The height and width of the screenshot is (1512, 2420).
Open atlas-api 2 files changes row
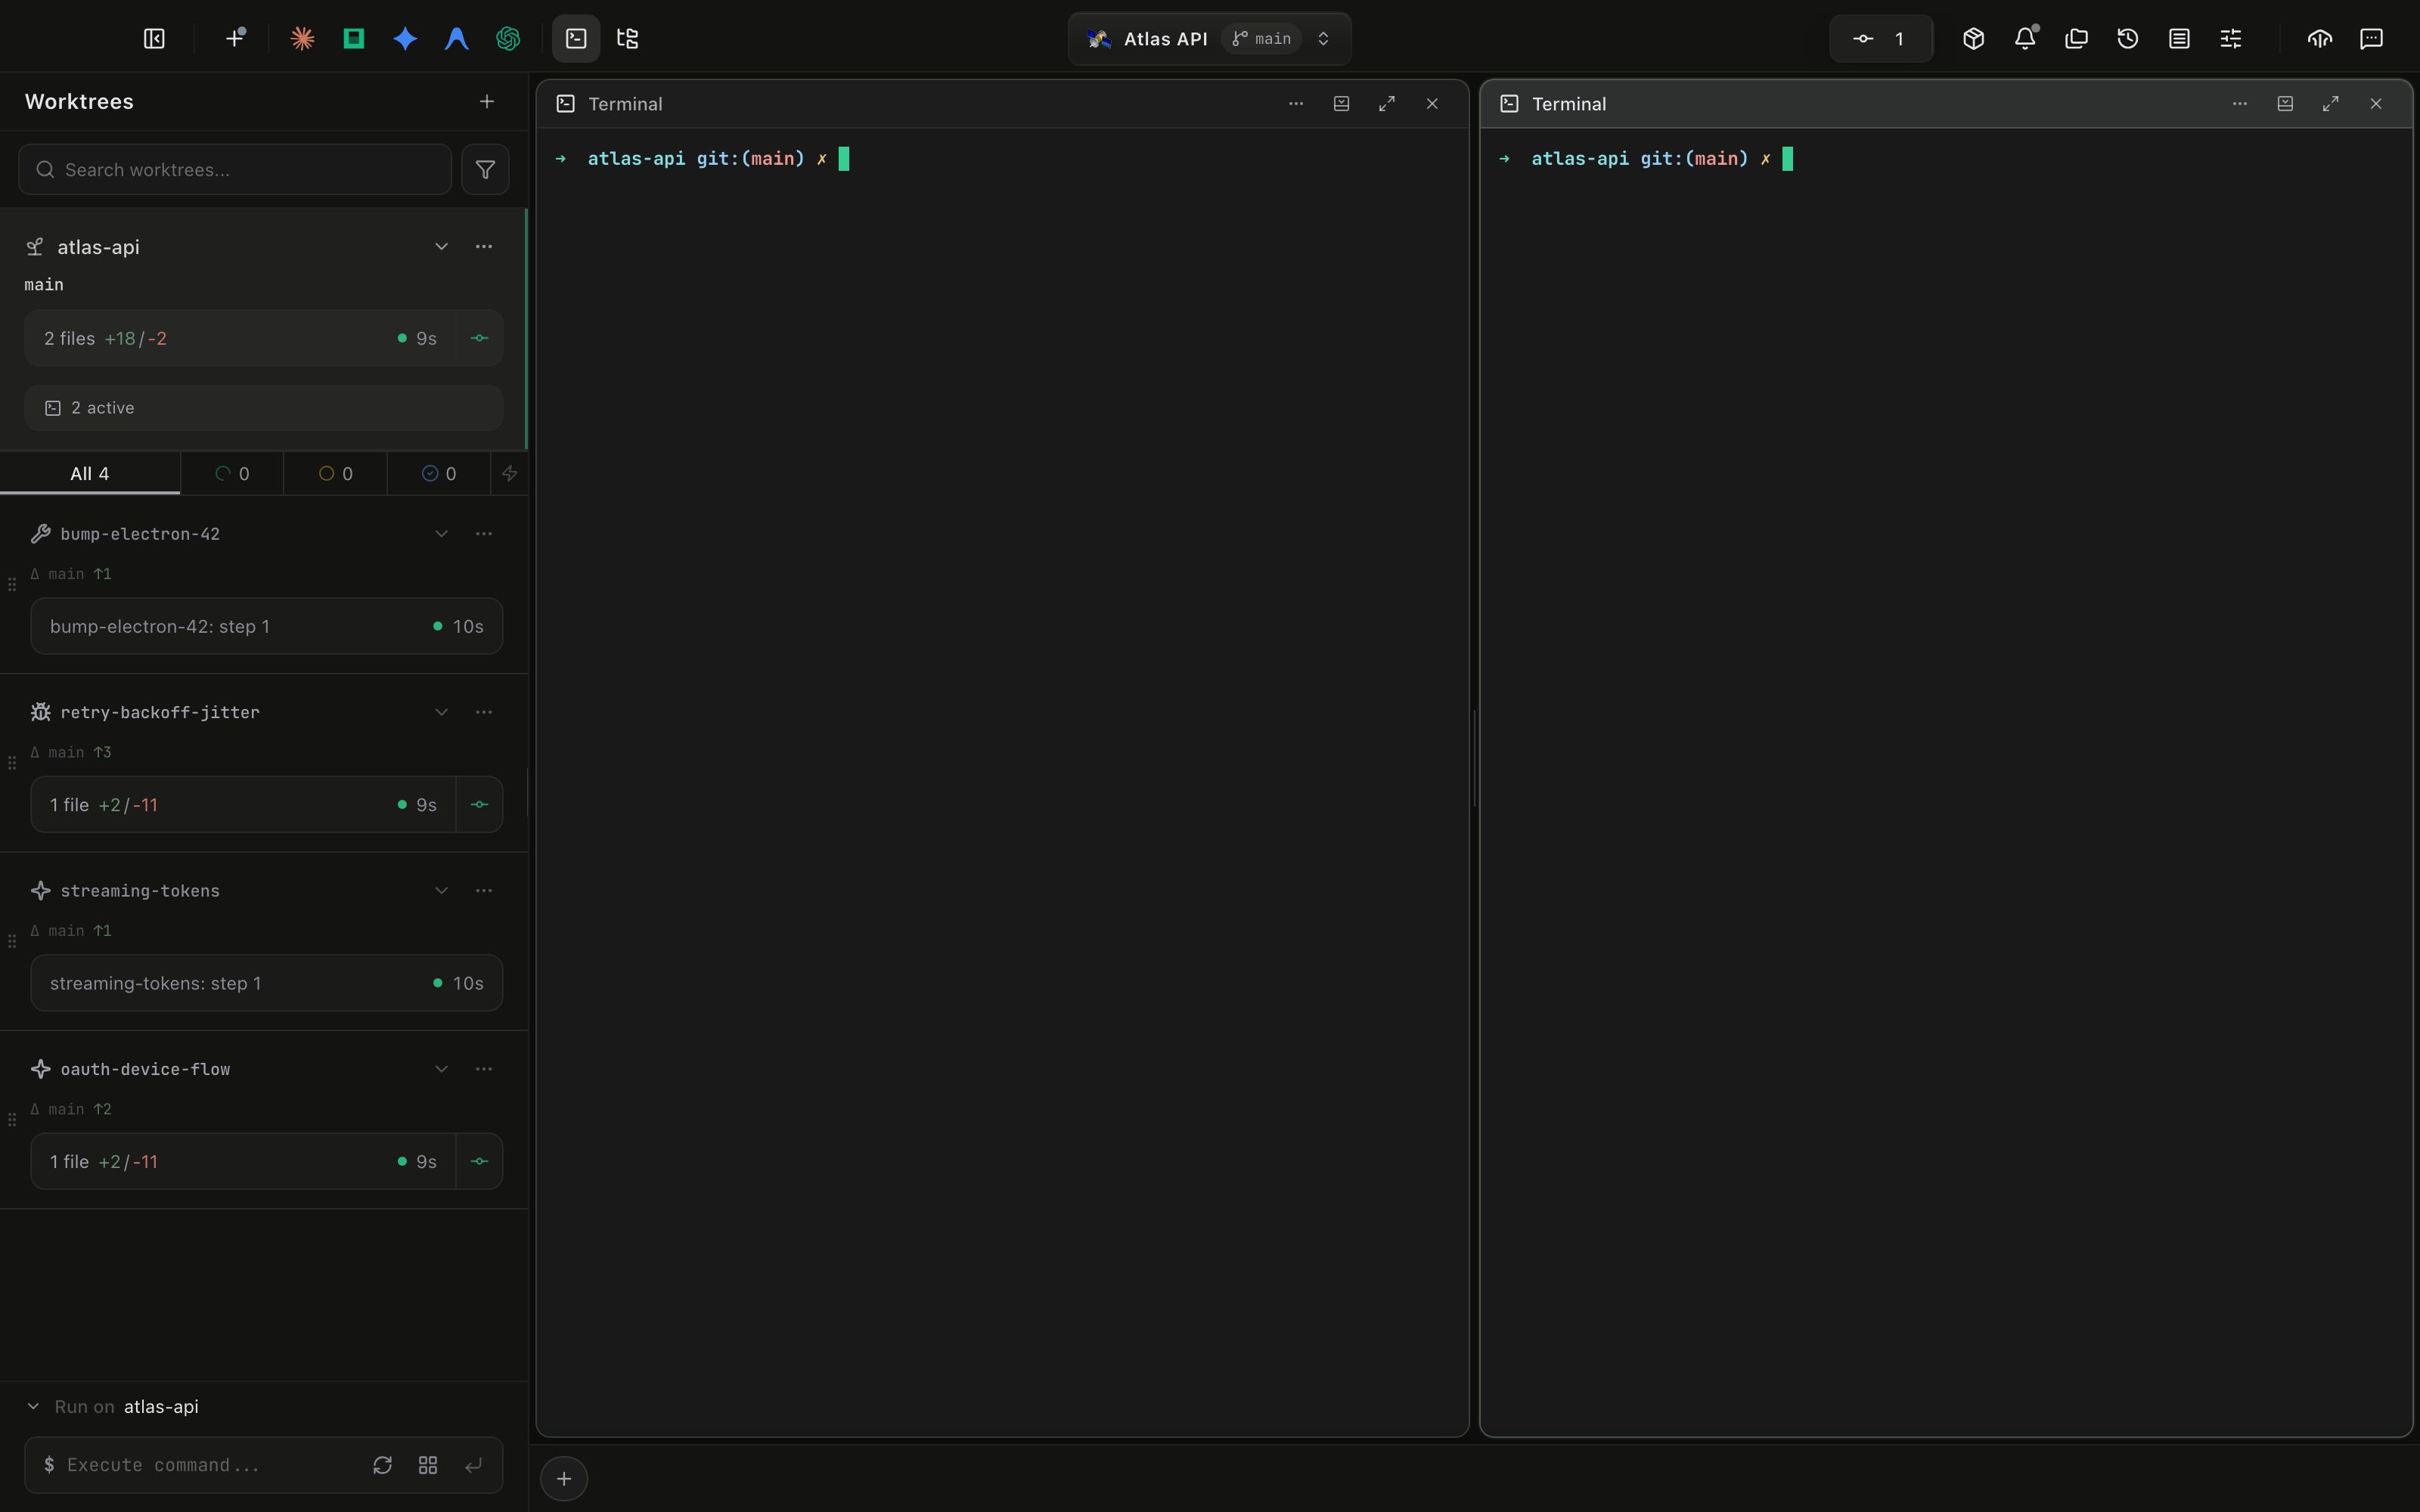tap(240, 338)
